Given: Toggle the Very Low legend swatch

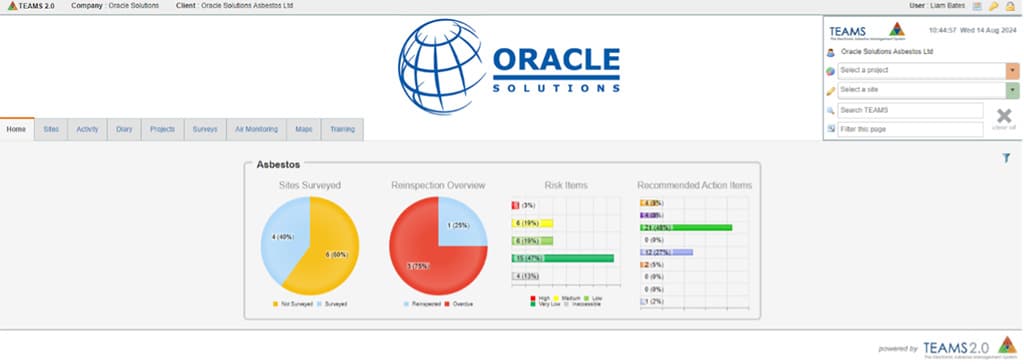Looking at the screenshot, I should (x=534, y=305).
